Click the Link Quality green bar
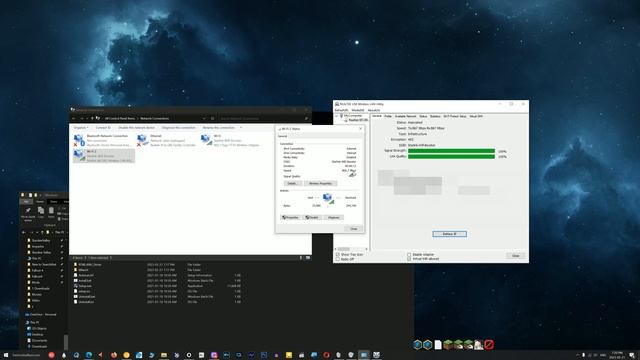 451,156
